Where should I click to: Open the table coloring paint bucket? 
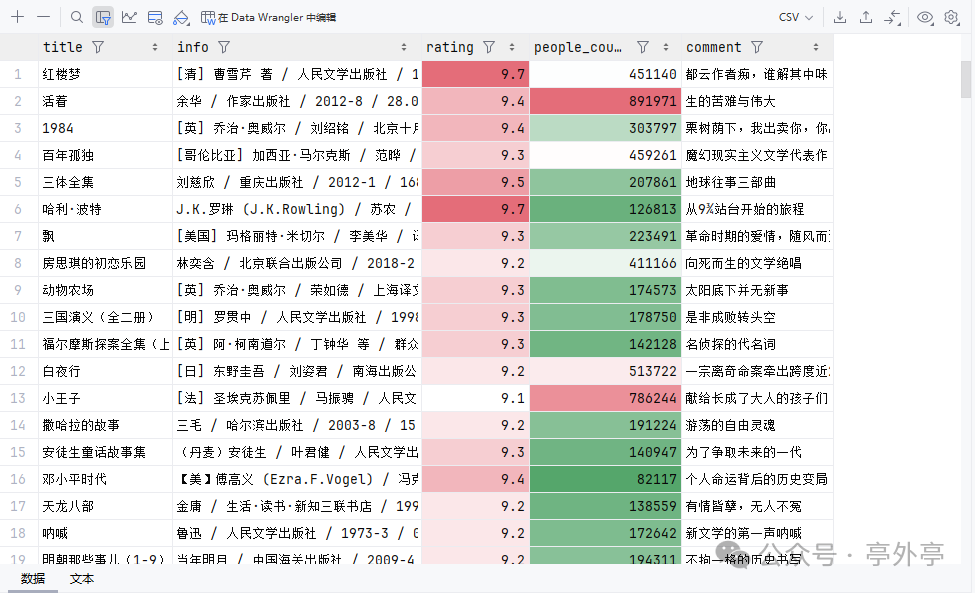coord(181,17)
